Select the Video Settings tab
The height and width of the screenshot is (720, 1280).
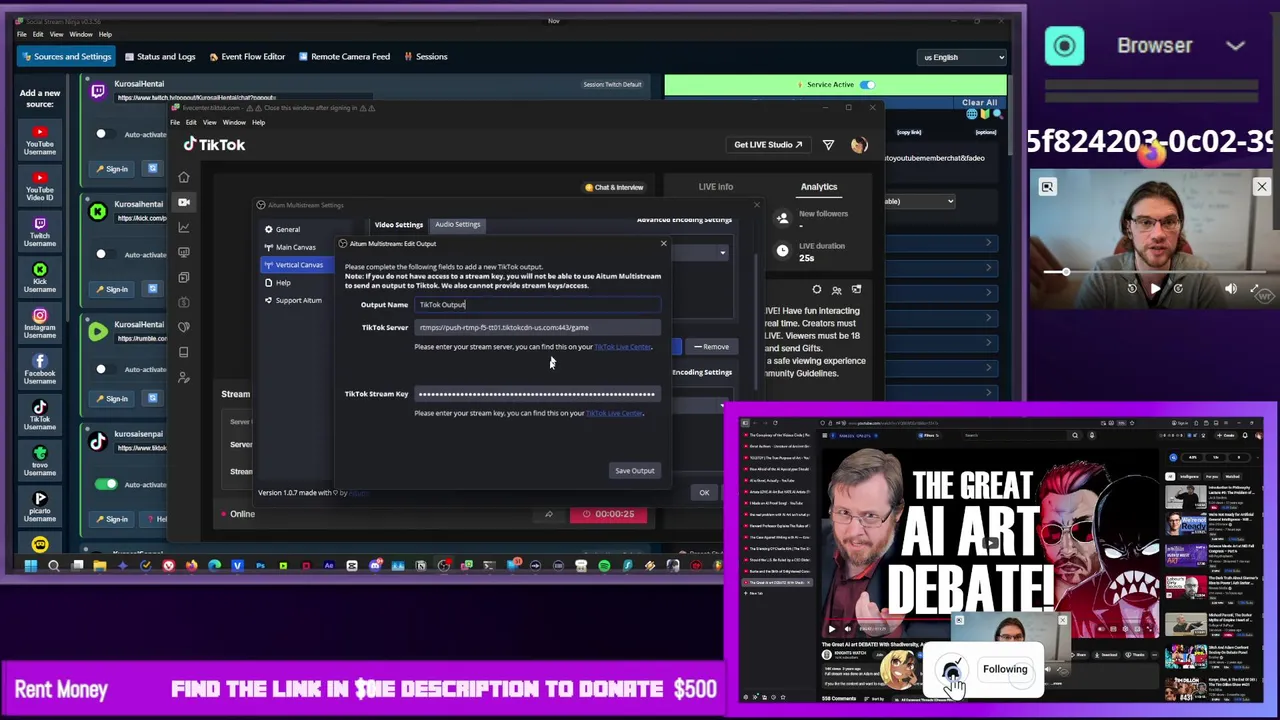tap(399, 225)
